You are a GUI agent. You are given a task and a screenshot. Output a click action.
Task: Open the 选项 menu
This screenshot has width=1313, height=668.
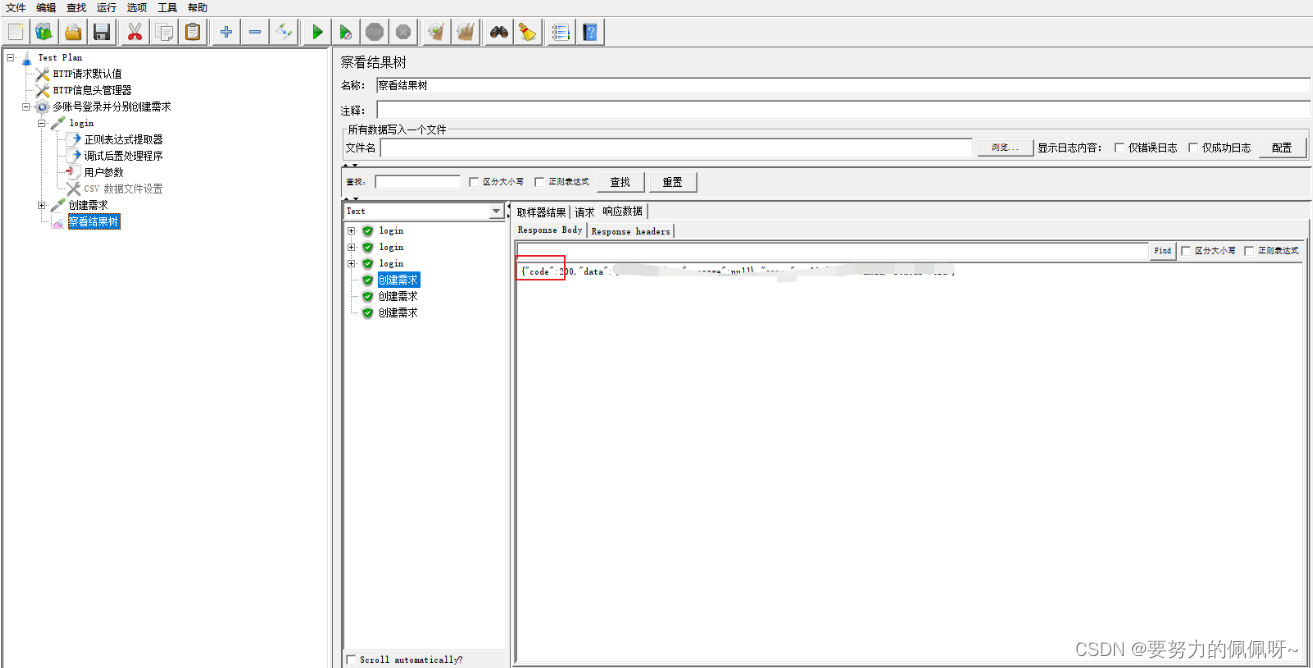click(x=136, y=8)
